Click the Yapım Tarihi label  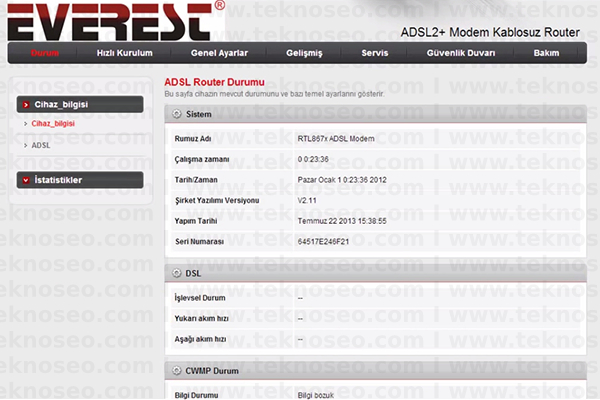(196, 221)
